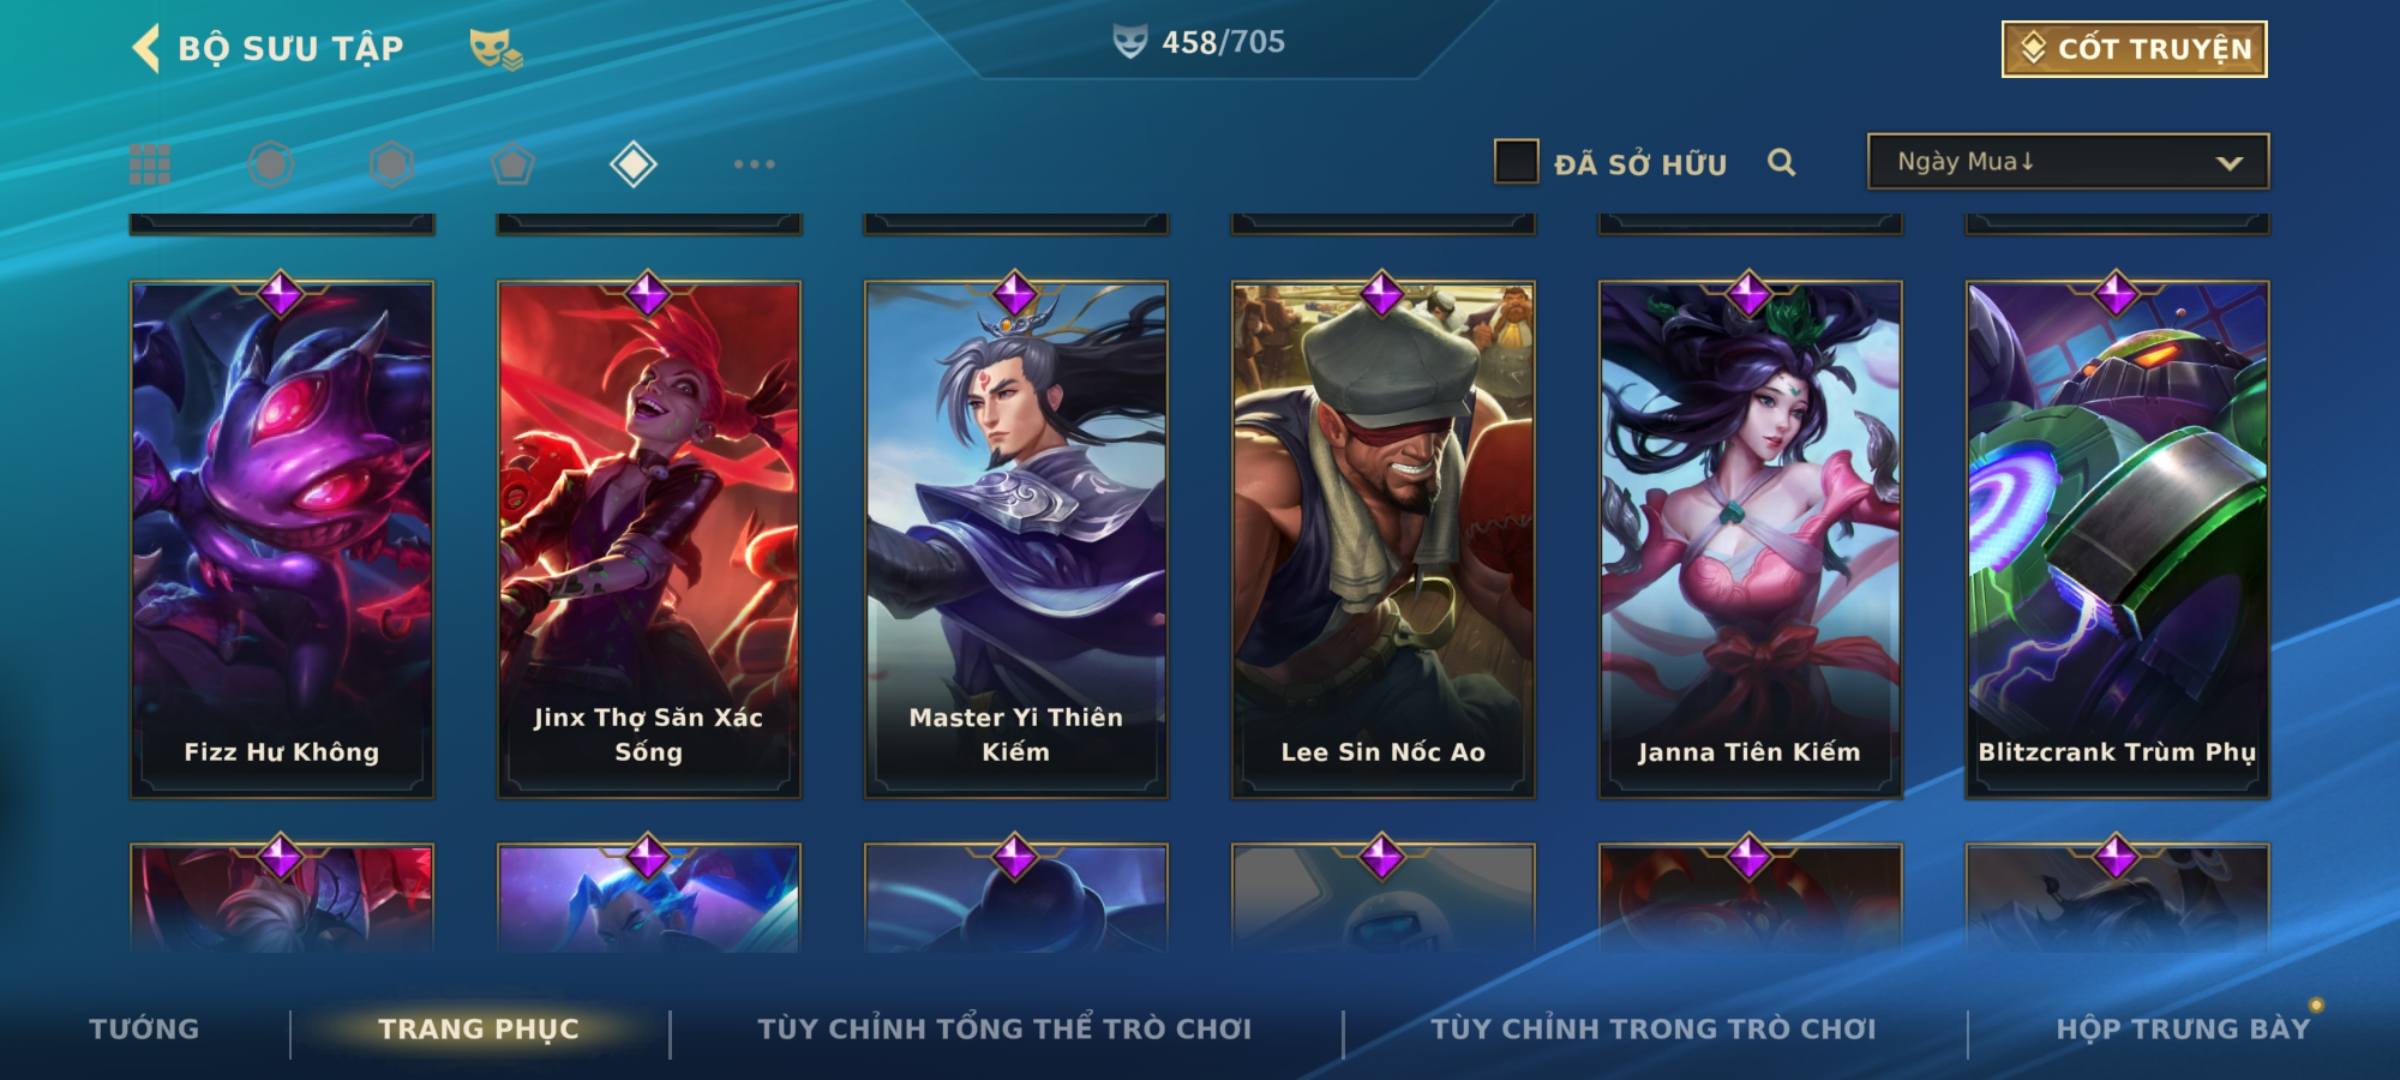The image size is (2400, 1080).
Task: Tick the Đã Sở Hữu checkbox
Action: point(1516,162)
